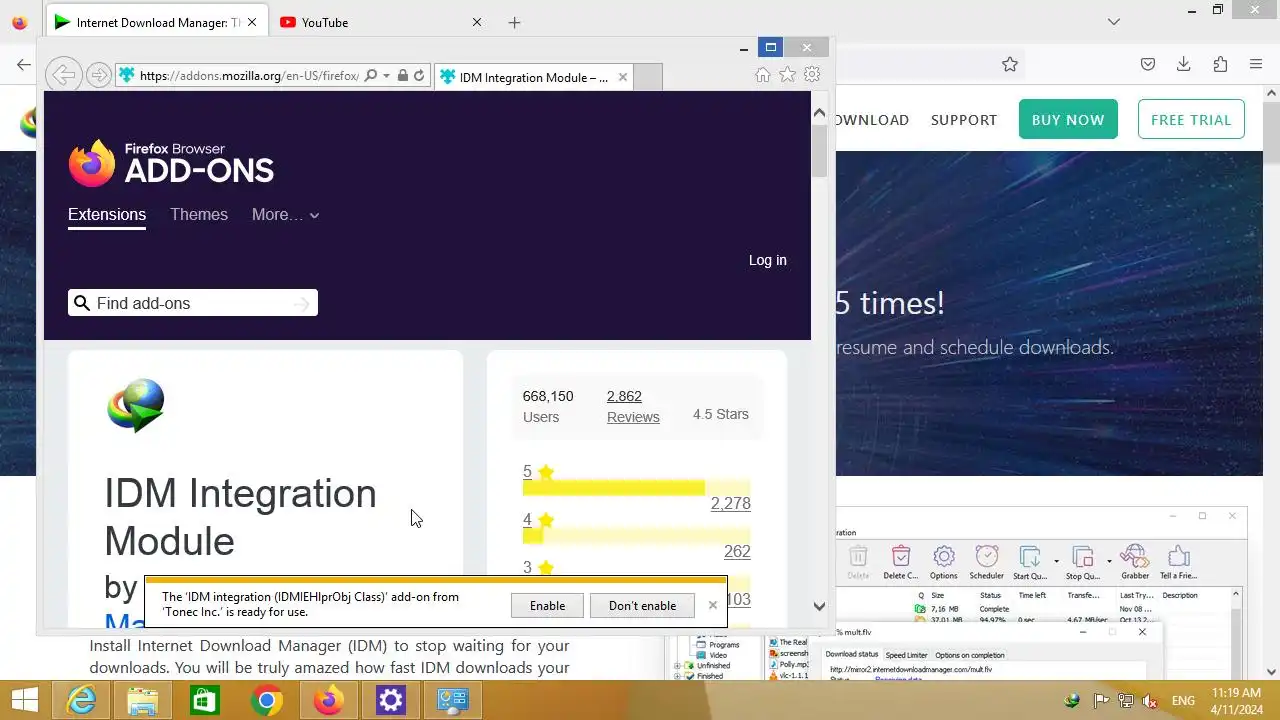Open the Firefox Extensions puzzle icon
The width and height of the screenshot is (1280, 720).
(1220, 65)
